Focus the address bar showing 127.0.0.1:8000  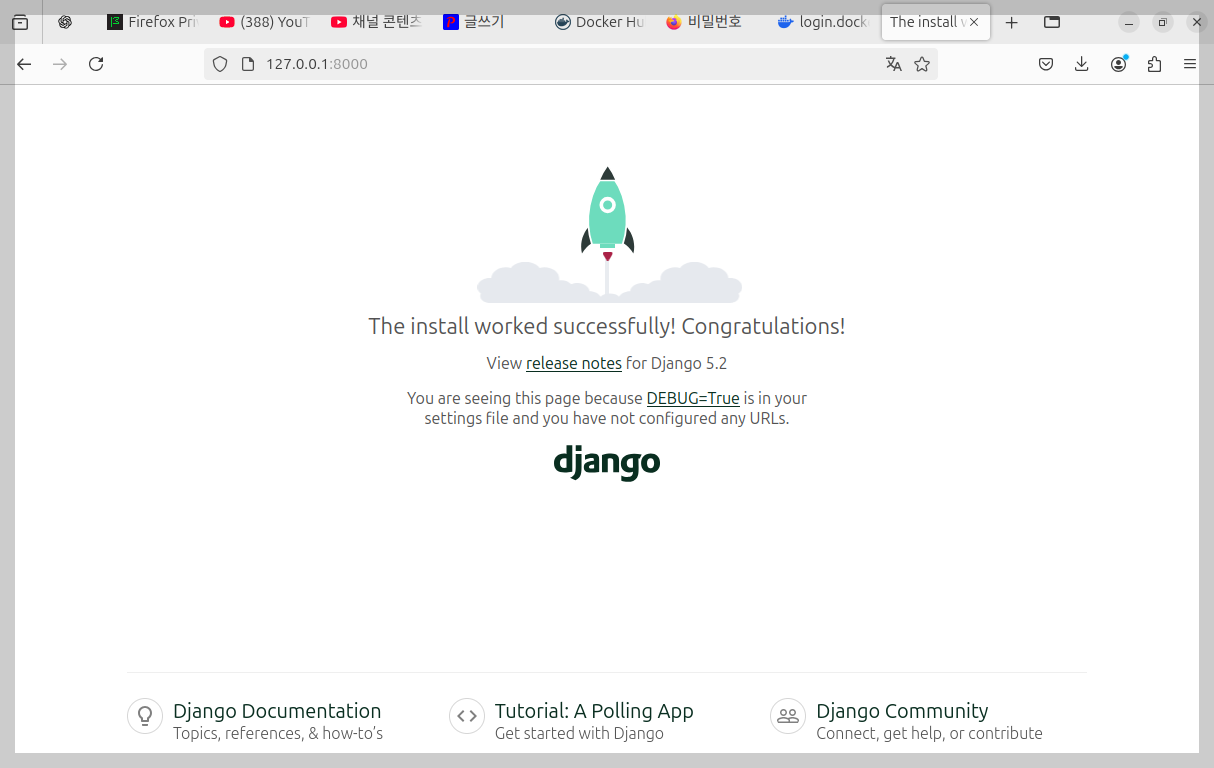(x=570, y=64)
